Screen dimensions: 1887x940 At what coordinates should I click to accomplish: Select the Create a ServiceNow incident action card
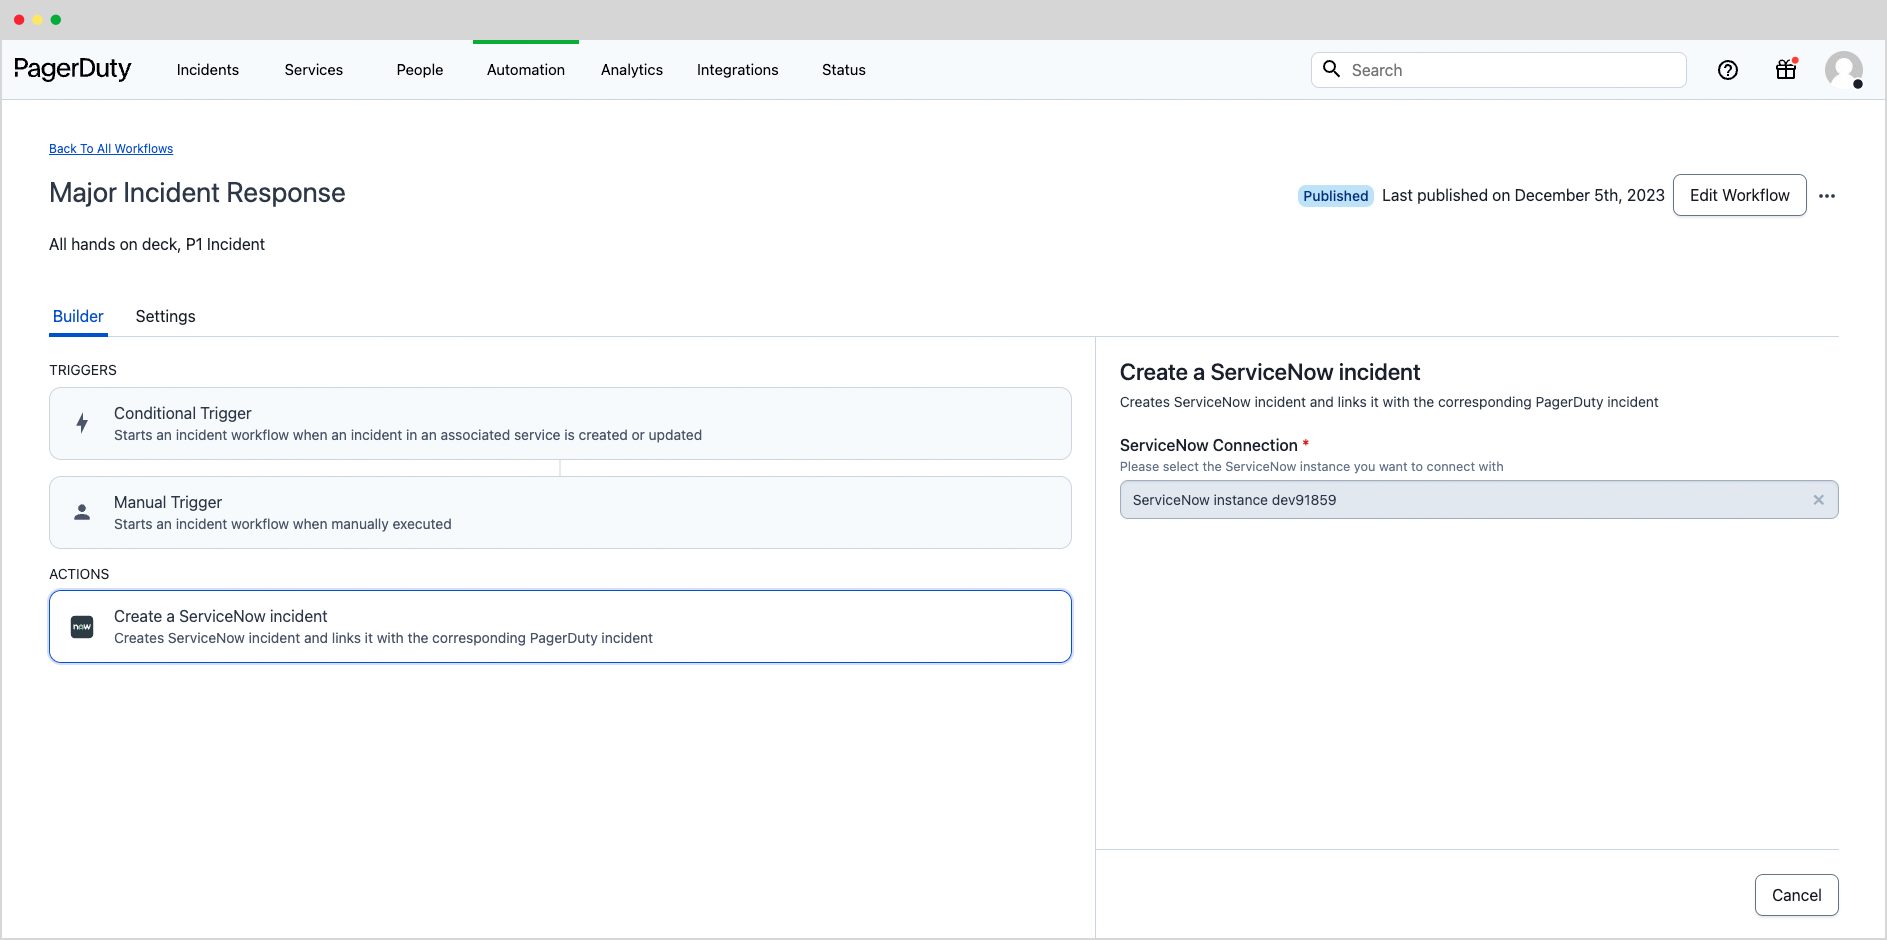coord(560,626)
